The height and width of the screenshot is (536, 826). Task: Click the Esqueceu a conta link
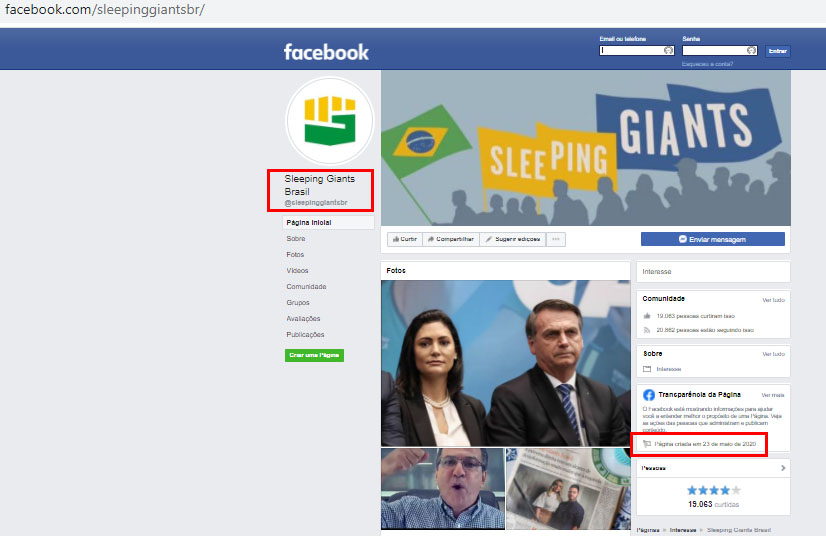707,64
